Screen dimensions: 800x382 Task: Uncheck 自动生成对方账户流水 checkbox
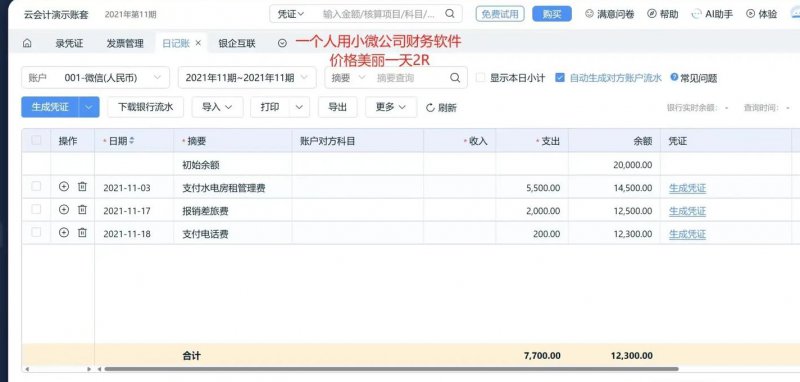pyautogui.click(x=560, y=78)
